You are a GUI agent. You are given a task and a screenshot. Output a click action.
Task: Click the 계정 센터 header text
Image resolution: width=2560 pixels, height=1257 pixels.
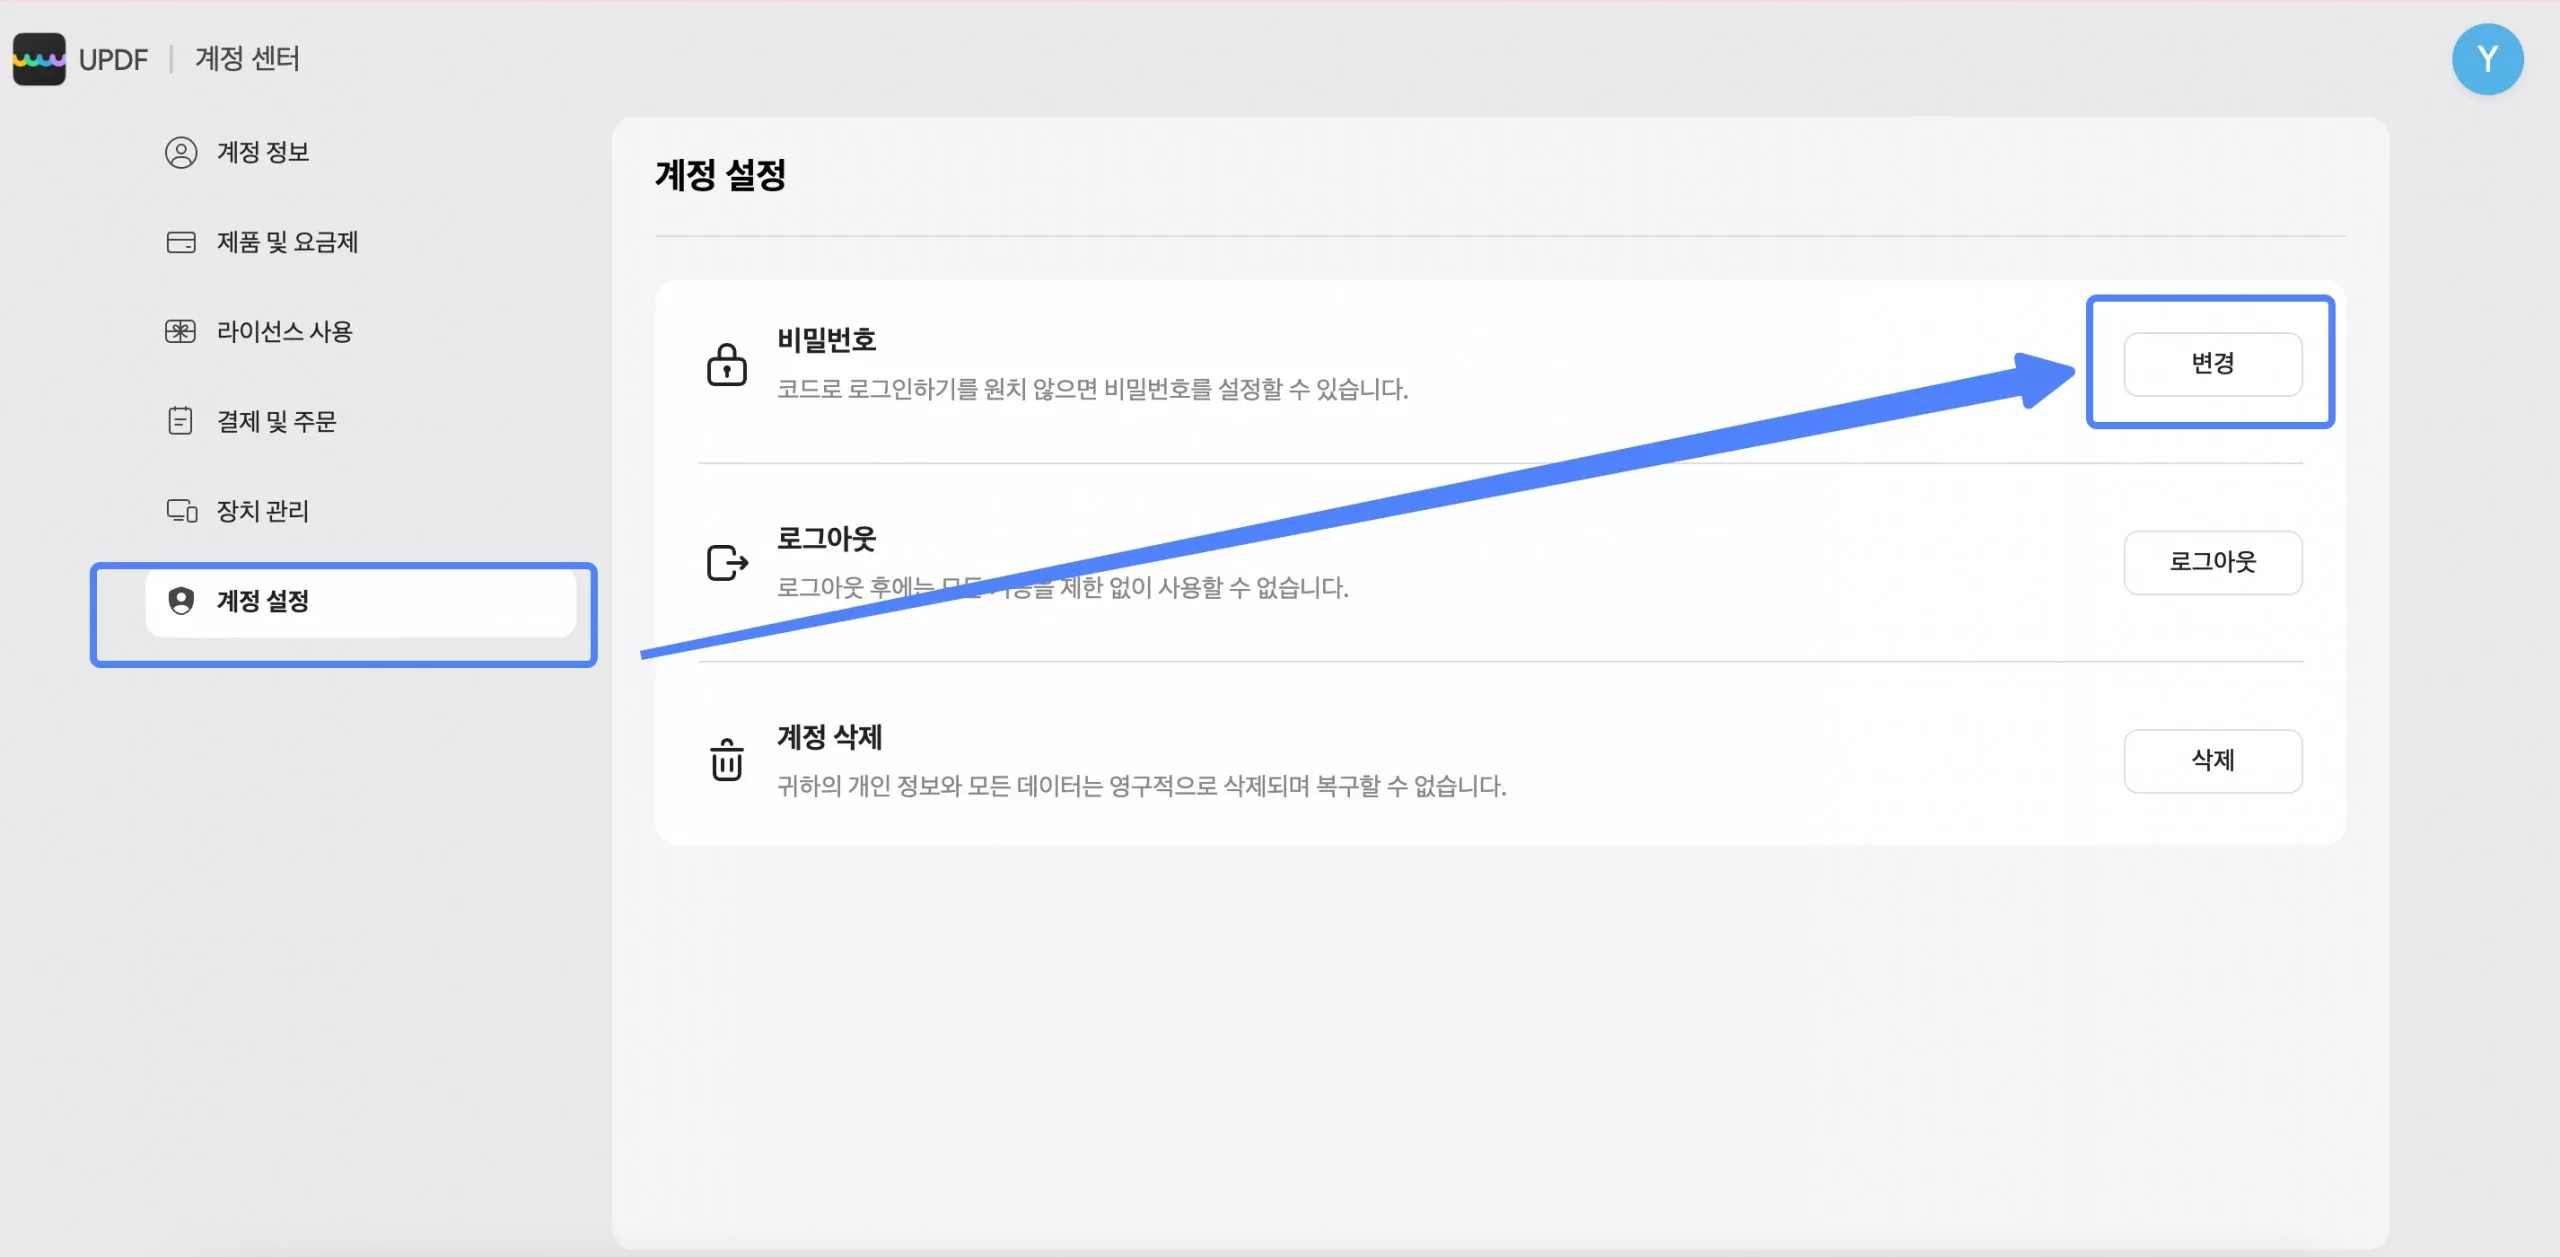[x=247, y=59]
